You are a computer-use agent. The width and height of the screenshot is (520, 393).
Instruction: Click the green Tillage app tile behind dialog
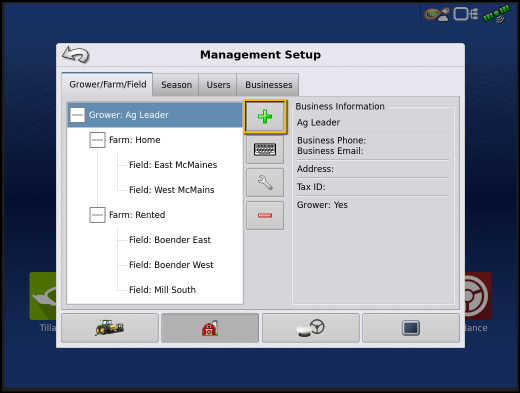tap(43, 296)
